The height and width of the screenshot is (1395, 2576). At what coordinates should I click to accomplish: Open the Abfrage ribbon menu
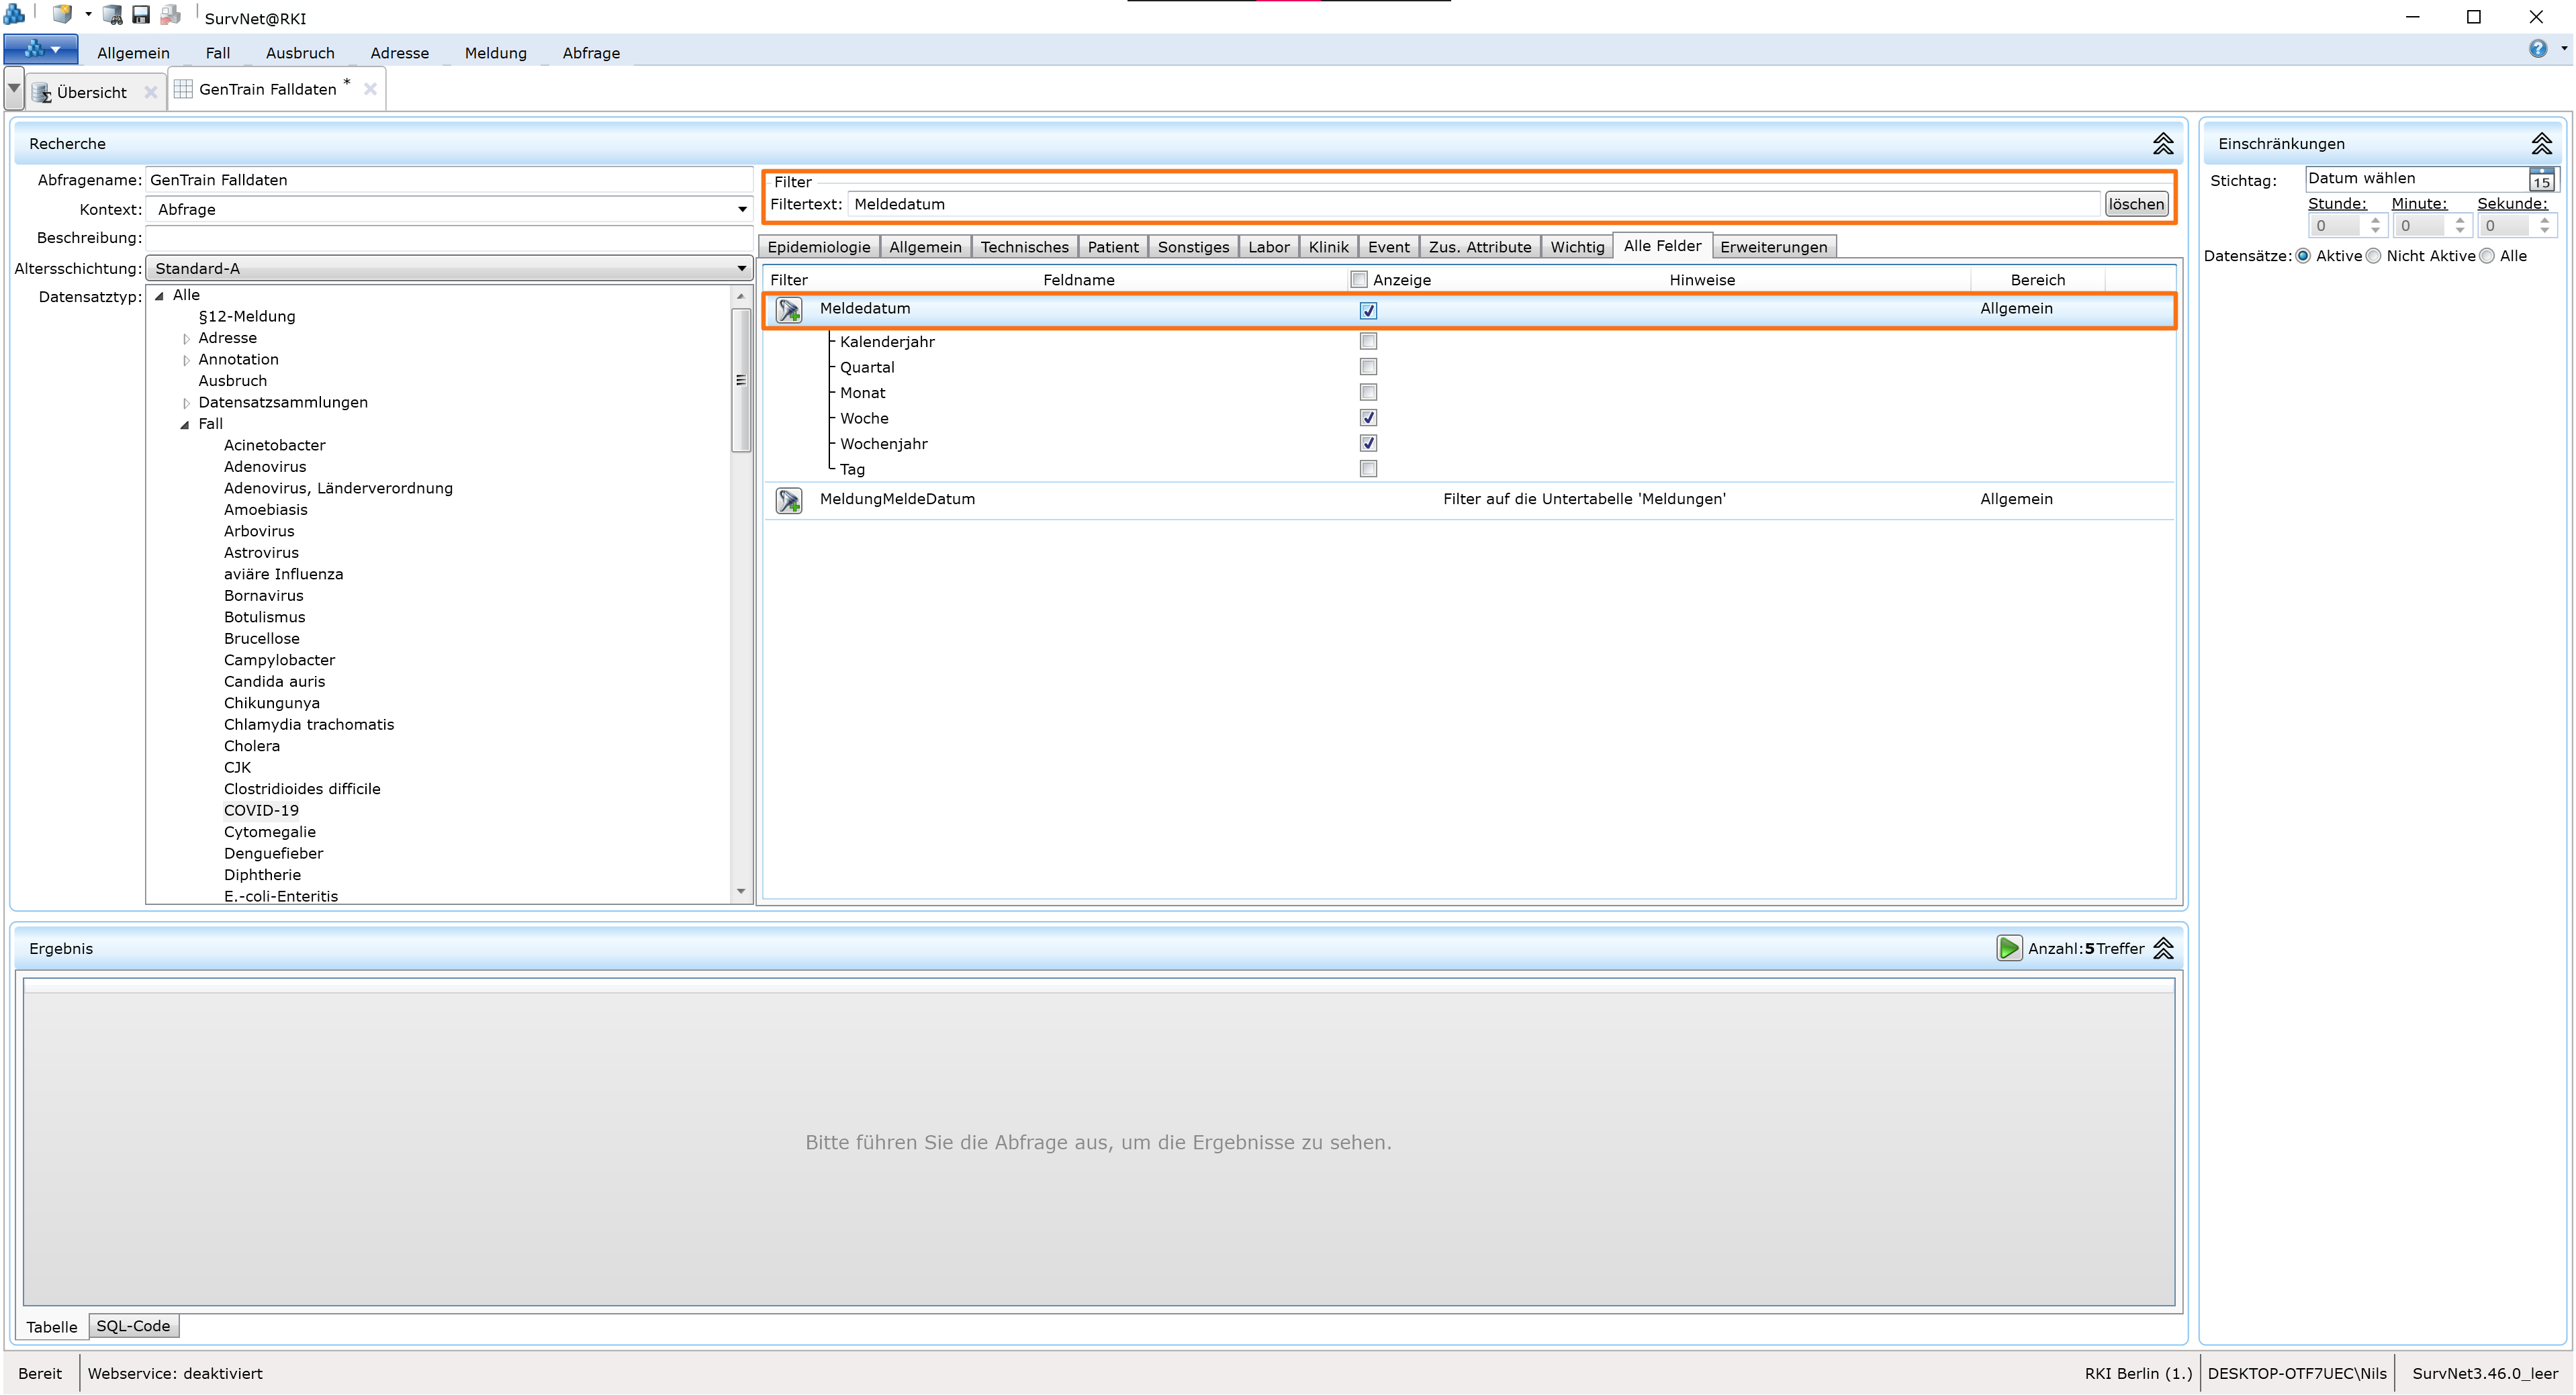pyautogui.click(x=590, y=53)
